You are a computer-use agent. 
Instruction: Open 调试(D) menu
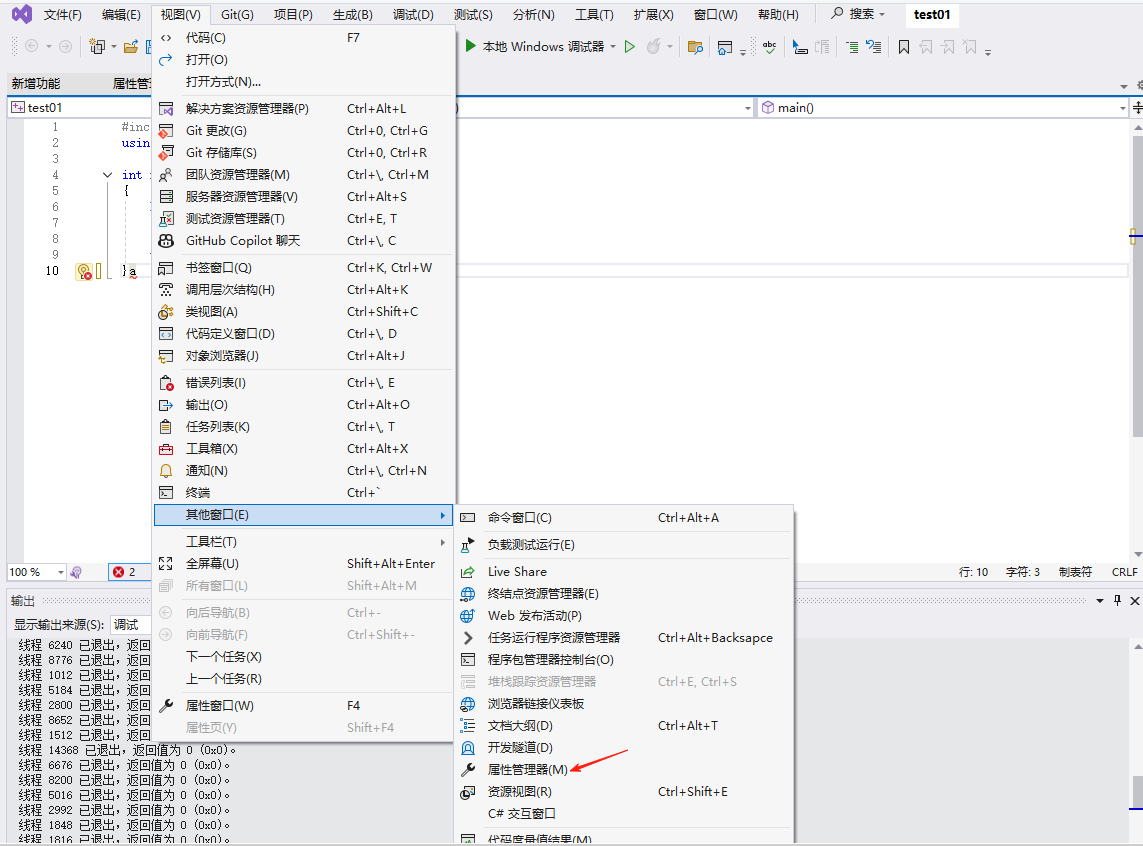click(413, 15)
